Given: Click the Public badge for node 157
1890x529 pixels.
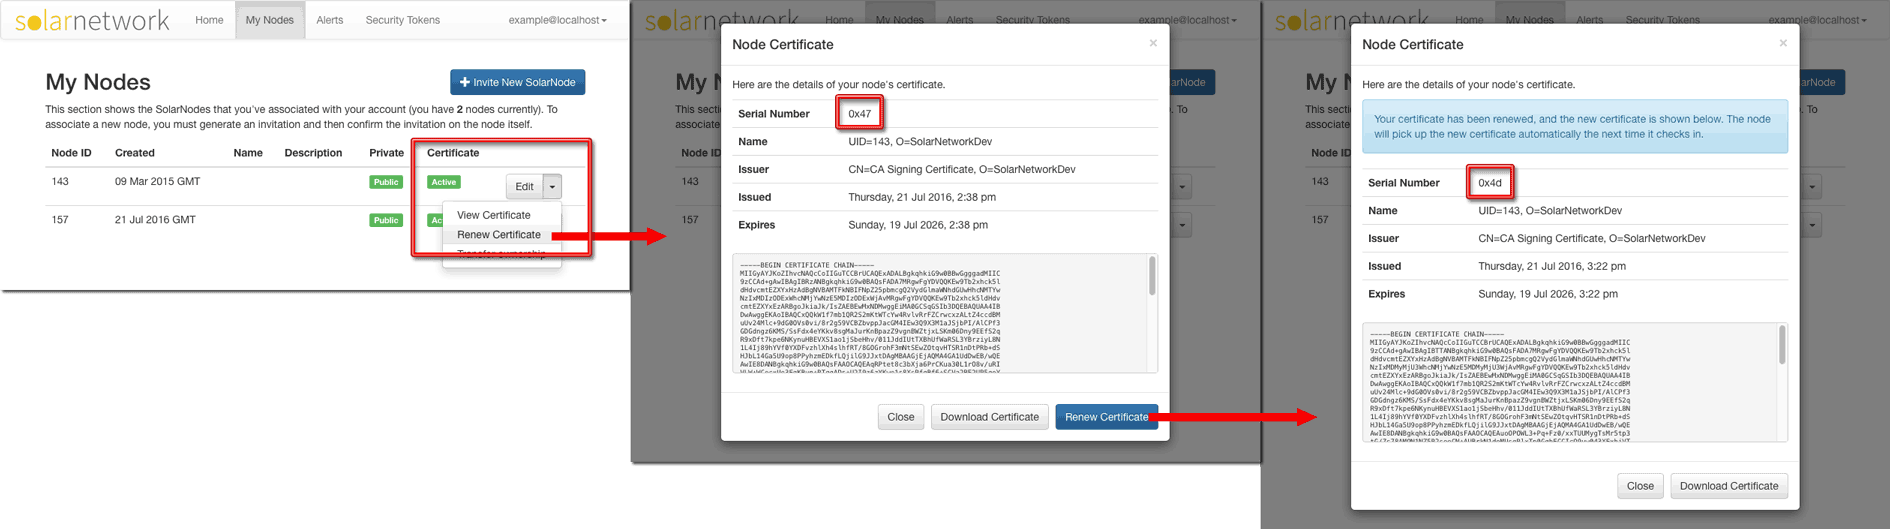Looking at the screenshot, I should coord(386,220).
